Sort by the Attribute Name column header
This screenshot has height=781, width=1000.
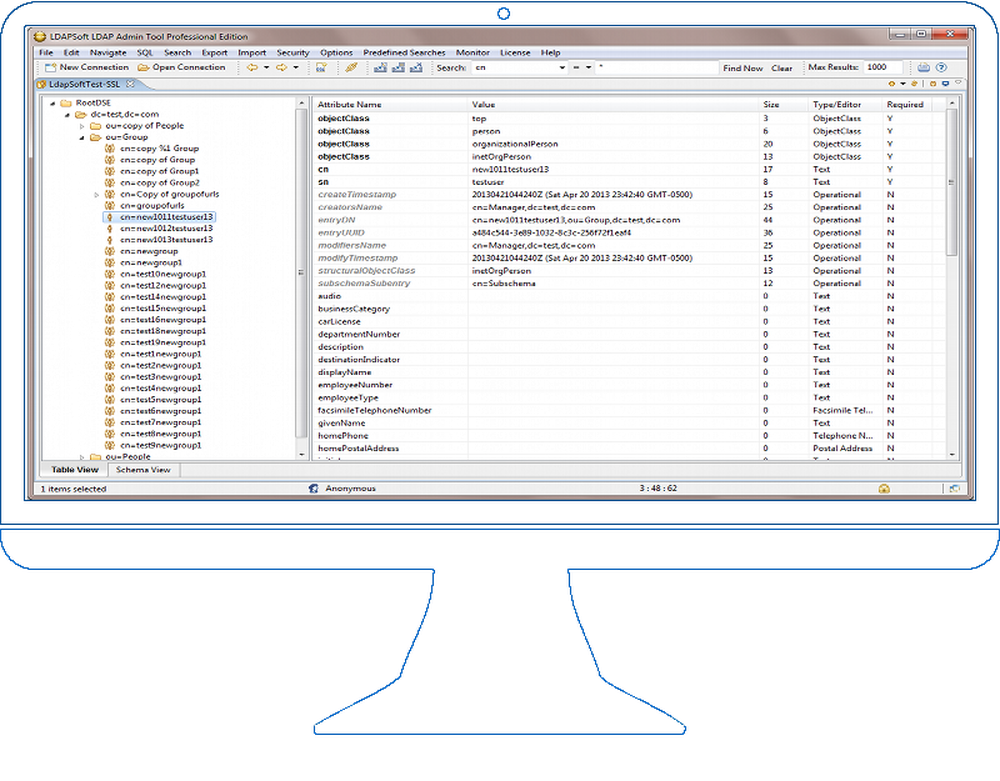pyautogui.click(x=389, y=105)
